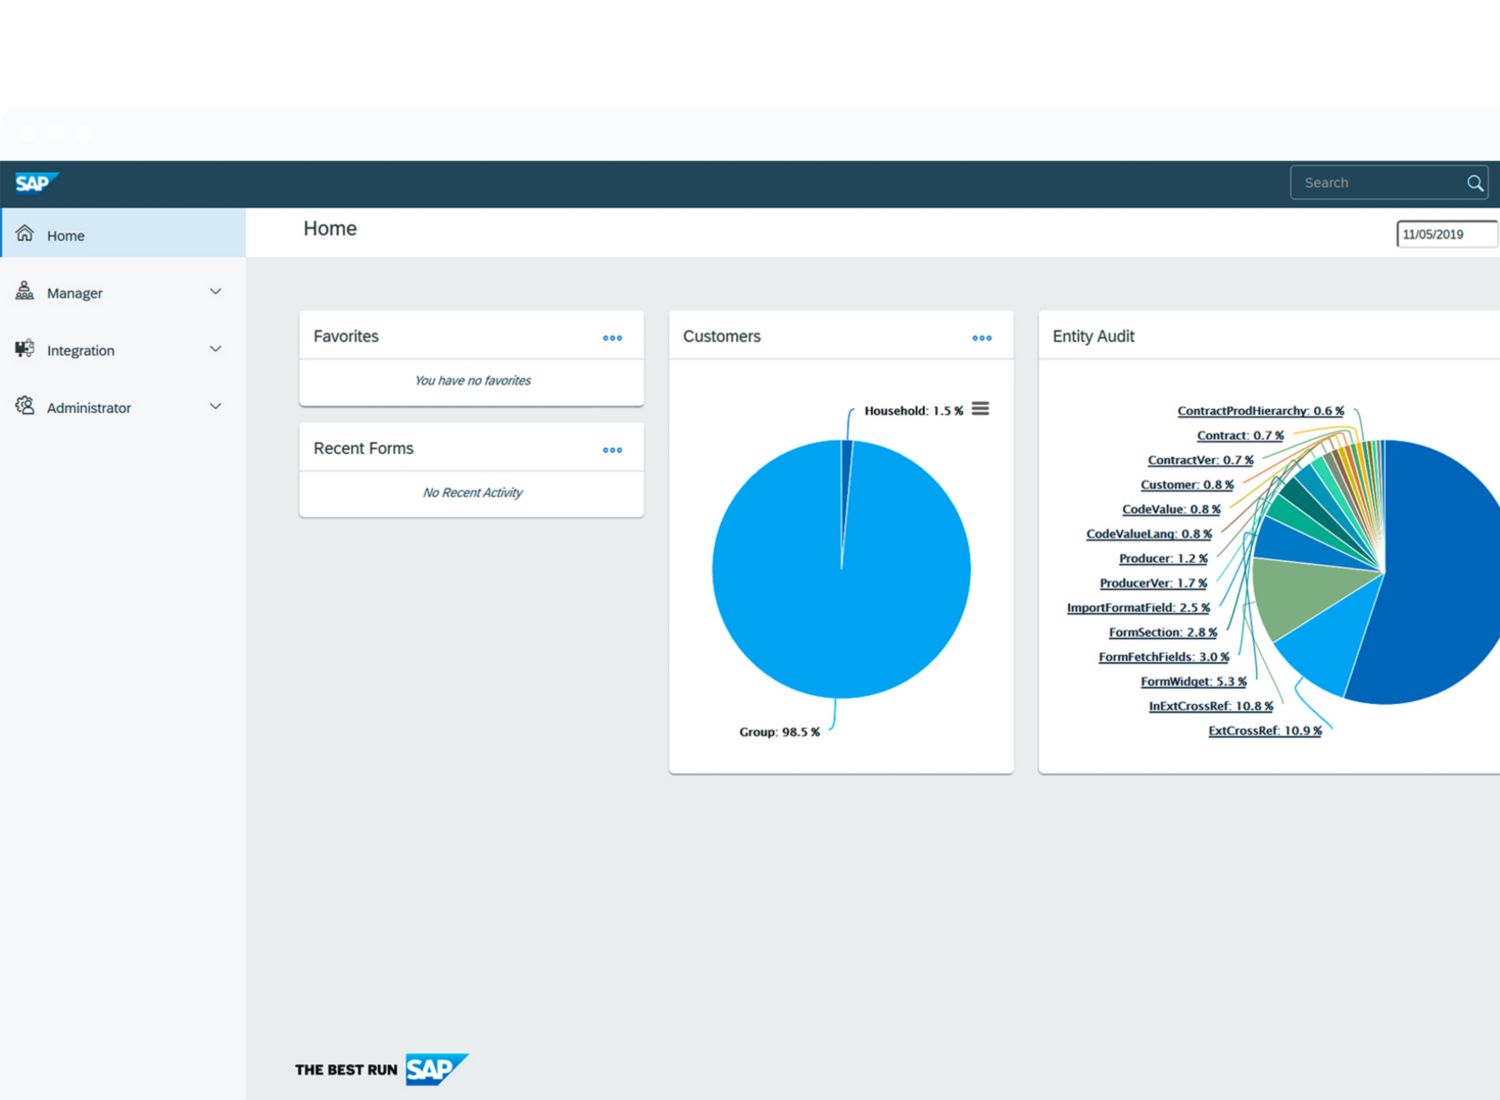Viewport: 1500px width, 1100px height.
Task: Open Favorites card options ellipsis
Action: click(x=612, y=338)
